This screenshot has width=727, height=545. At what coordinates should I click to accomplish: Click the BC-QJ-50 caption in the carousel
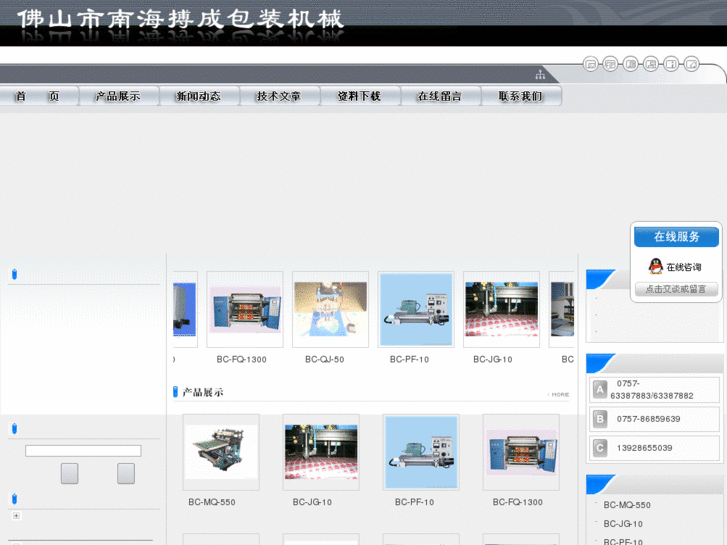pos(325,359)
